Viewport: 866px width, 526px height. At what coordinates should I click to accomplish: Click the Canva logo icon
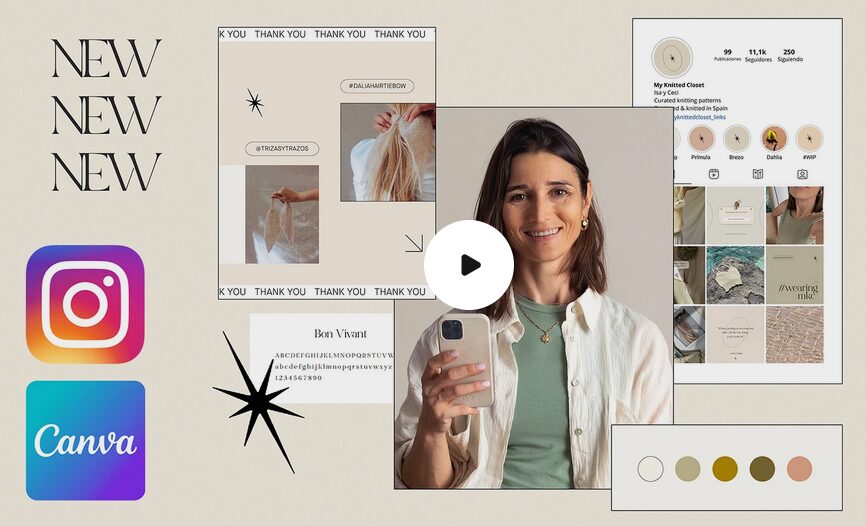[86, 440]
